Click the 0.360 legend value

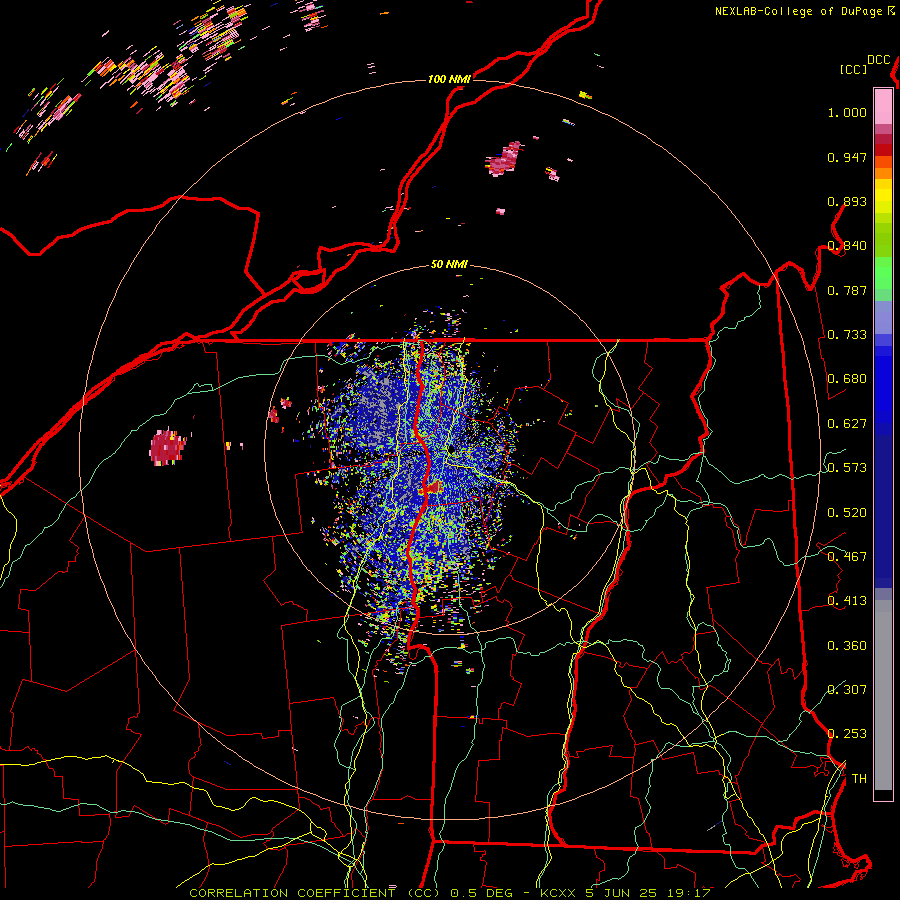click(x=847, y=646)
